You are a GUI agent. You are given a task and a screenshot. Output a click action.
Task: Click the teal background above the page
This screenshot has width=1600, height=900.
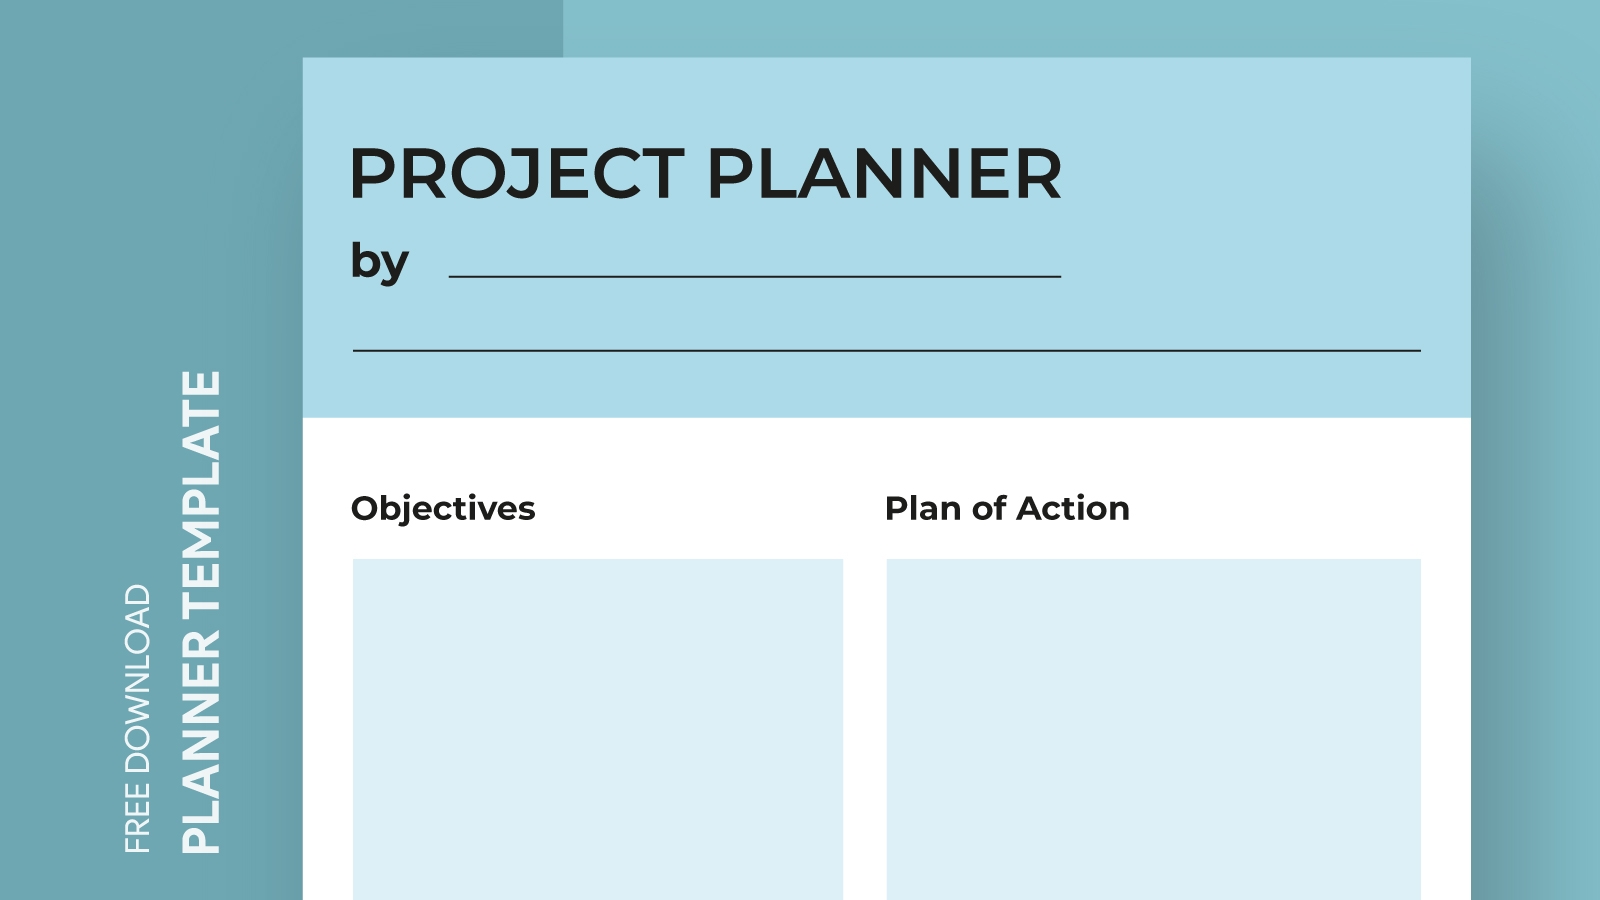coord(1000,28)
